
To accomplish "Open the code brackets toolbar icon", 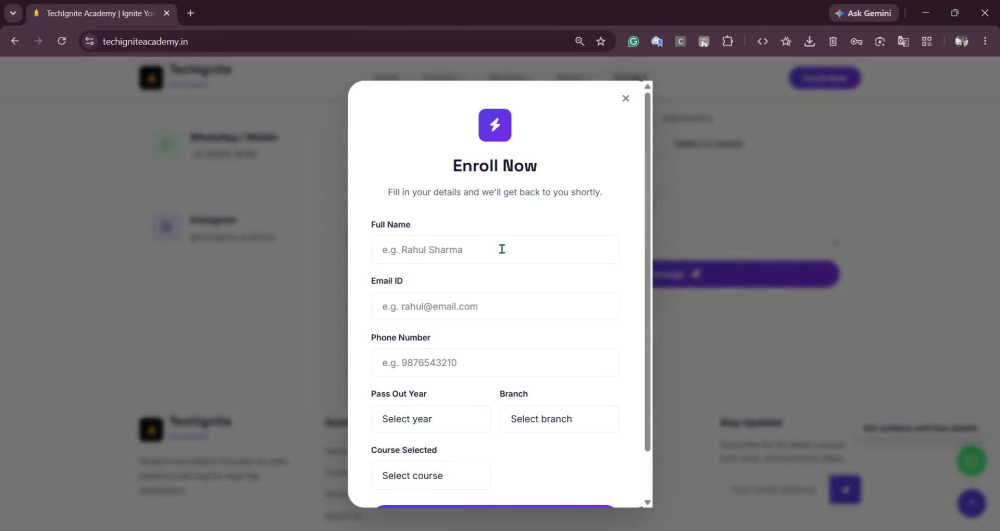I will click(763, 41).
